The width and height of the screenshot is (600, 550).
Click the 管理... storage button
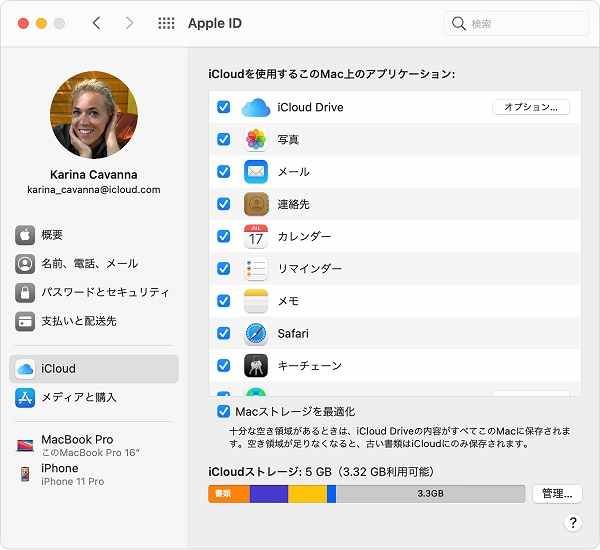(557, 494)
